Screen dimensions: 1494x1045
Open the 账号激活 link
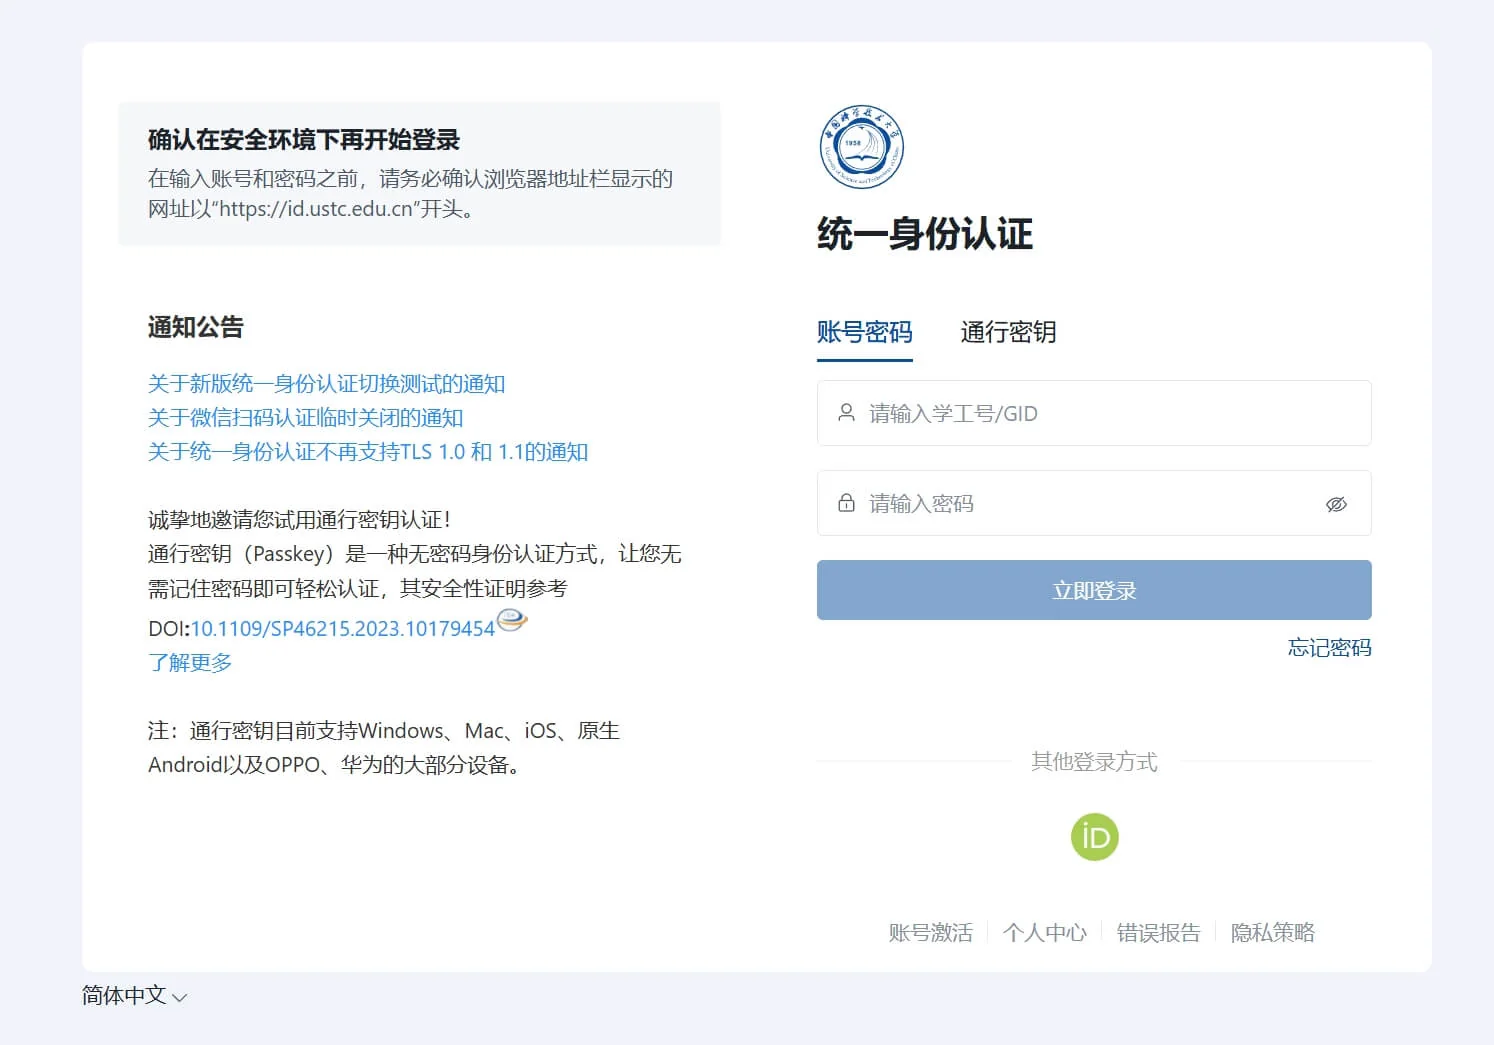click(930, 933)
